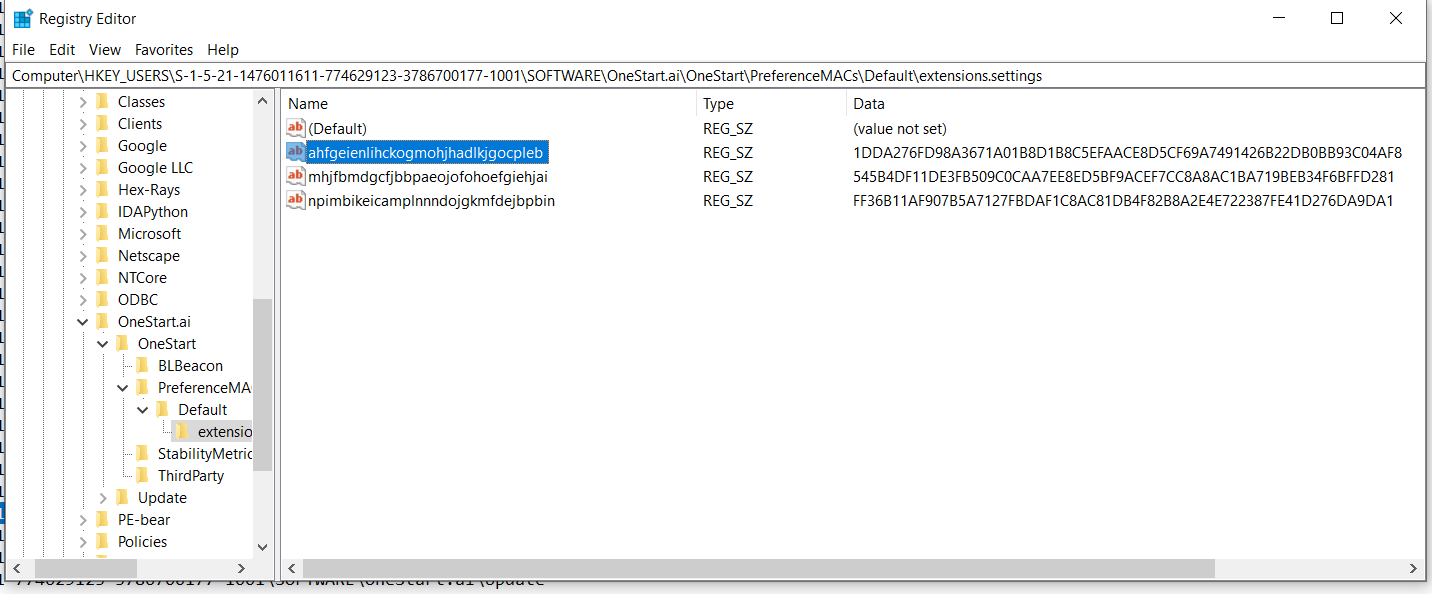Click the PE-bear key folder icon
1432x594 pixels.
102,519
